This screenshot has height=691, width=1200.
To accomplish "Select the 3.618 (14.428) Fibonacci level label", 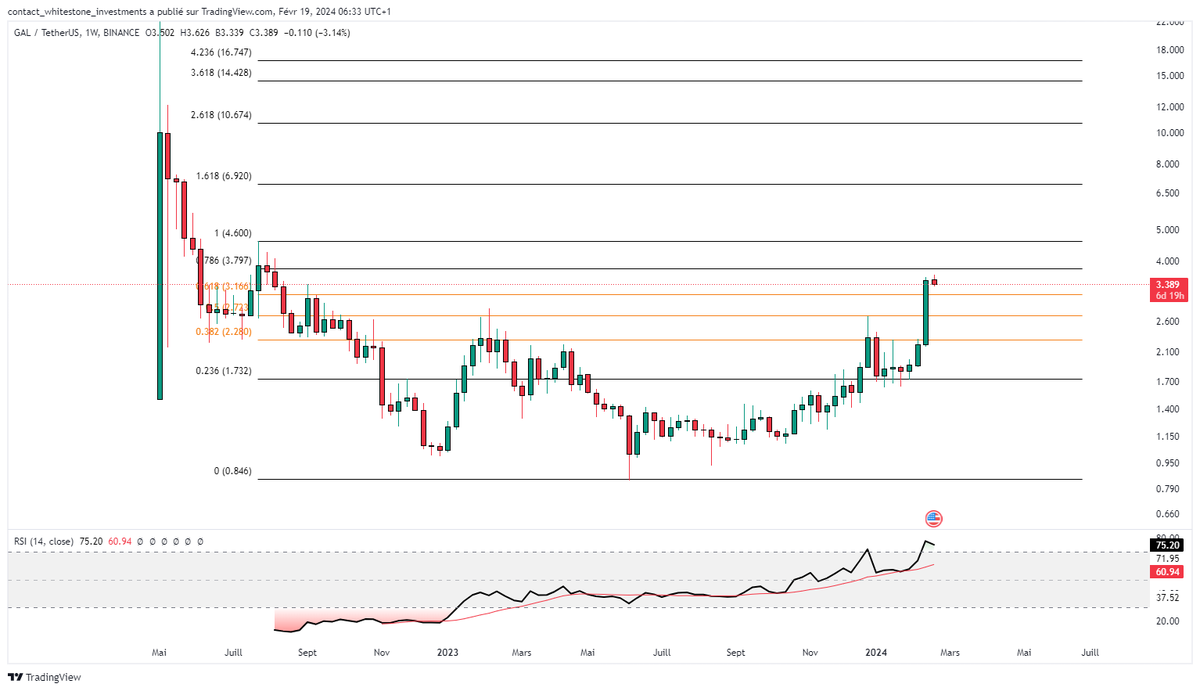I will (x=221, y=73).
